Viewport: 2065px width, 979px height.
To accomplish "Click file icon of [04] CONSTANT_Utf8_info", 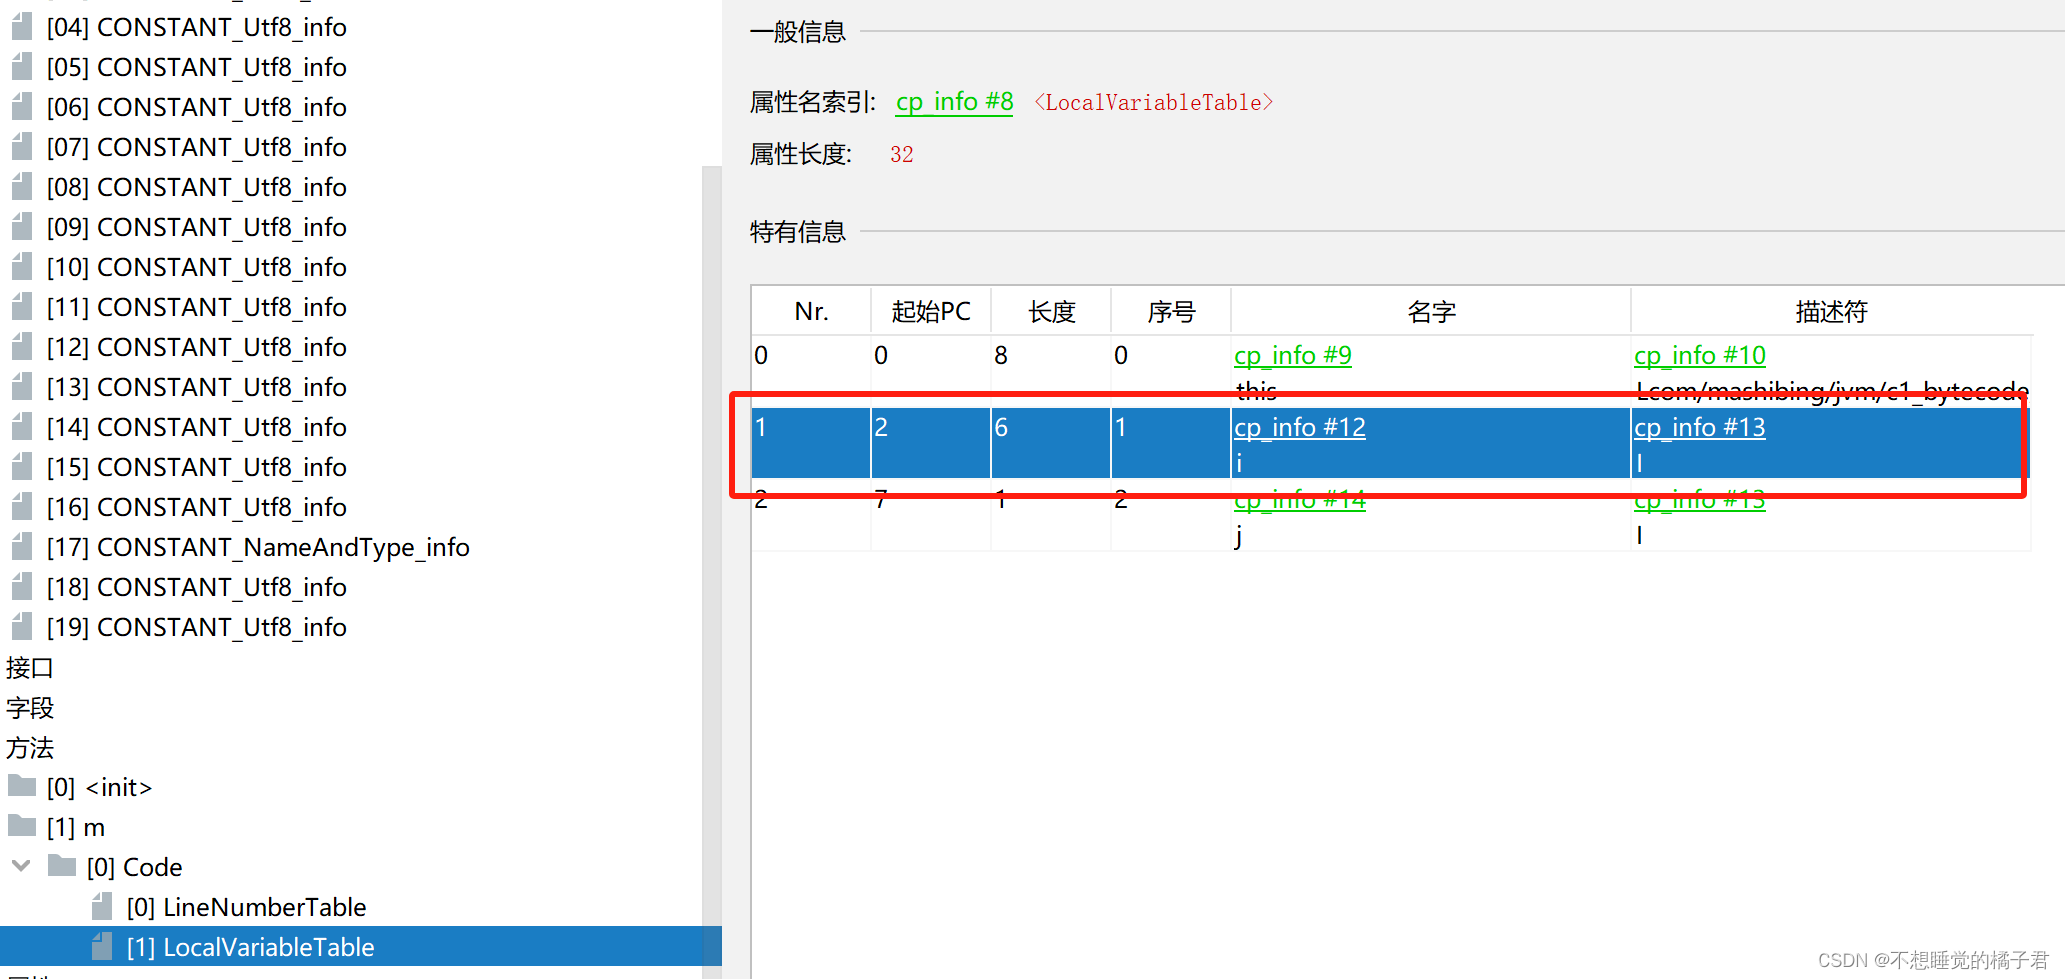I will 22,27.
